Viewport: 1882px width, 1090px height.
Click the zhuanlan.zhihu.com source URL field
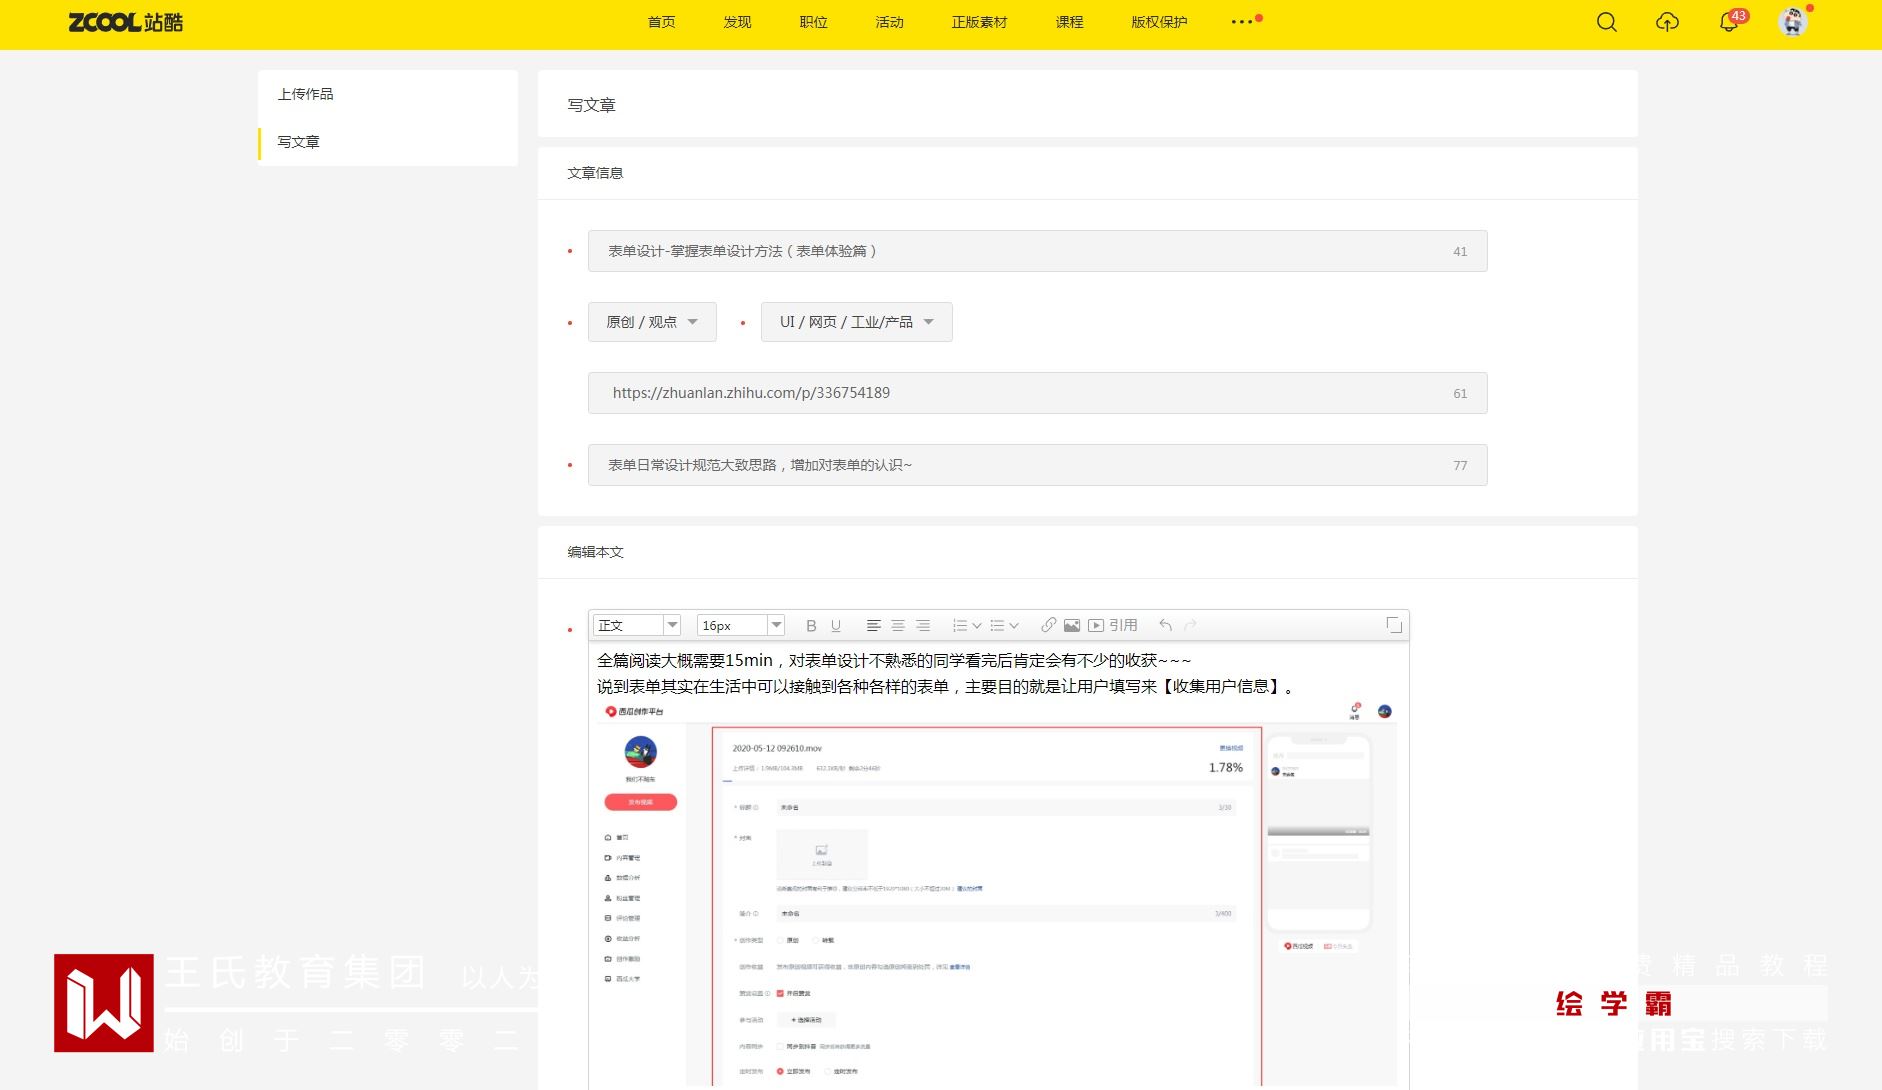coord(1037,393)
